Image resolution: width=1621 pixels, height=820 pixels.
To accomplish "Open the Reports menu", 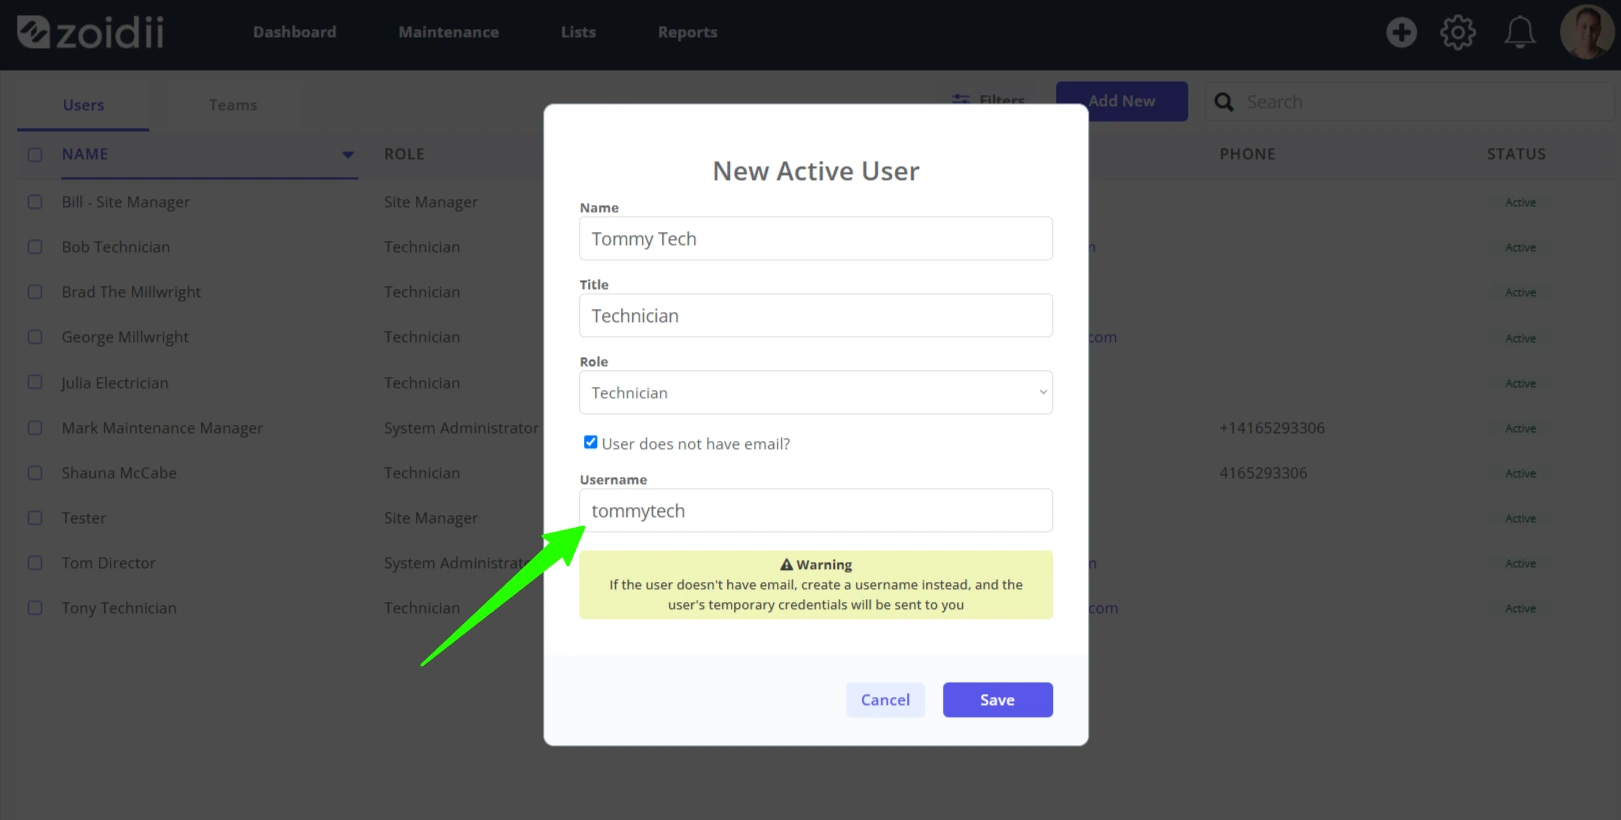I will (x=687, y=32).
